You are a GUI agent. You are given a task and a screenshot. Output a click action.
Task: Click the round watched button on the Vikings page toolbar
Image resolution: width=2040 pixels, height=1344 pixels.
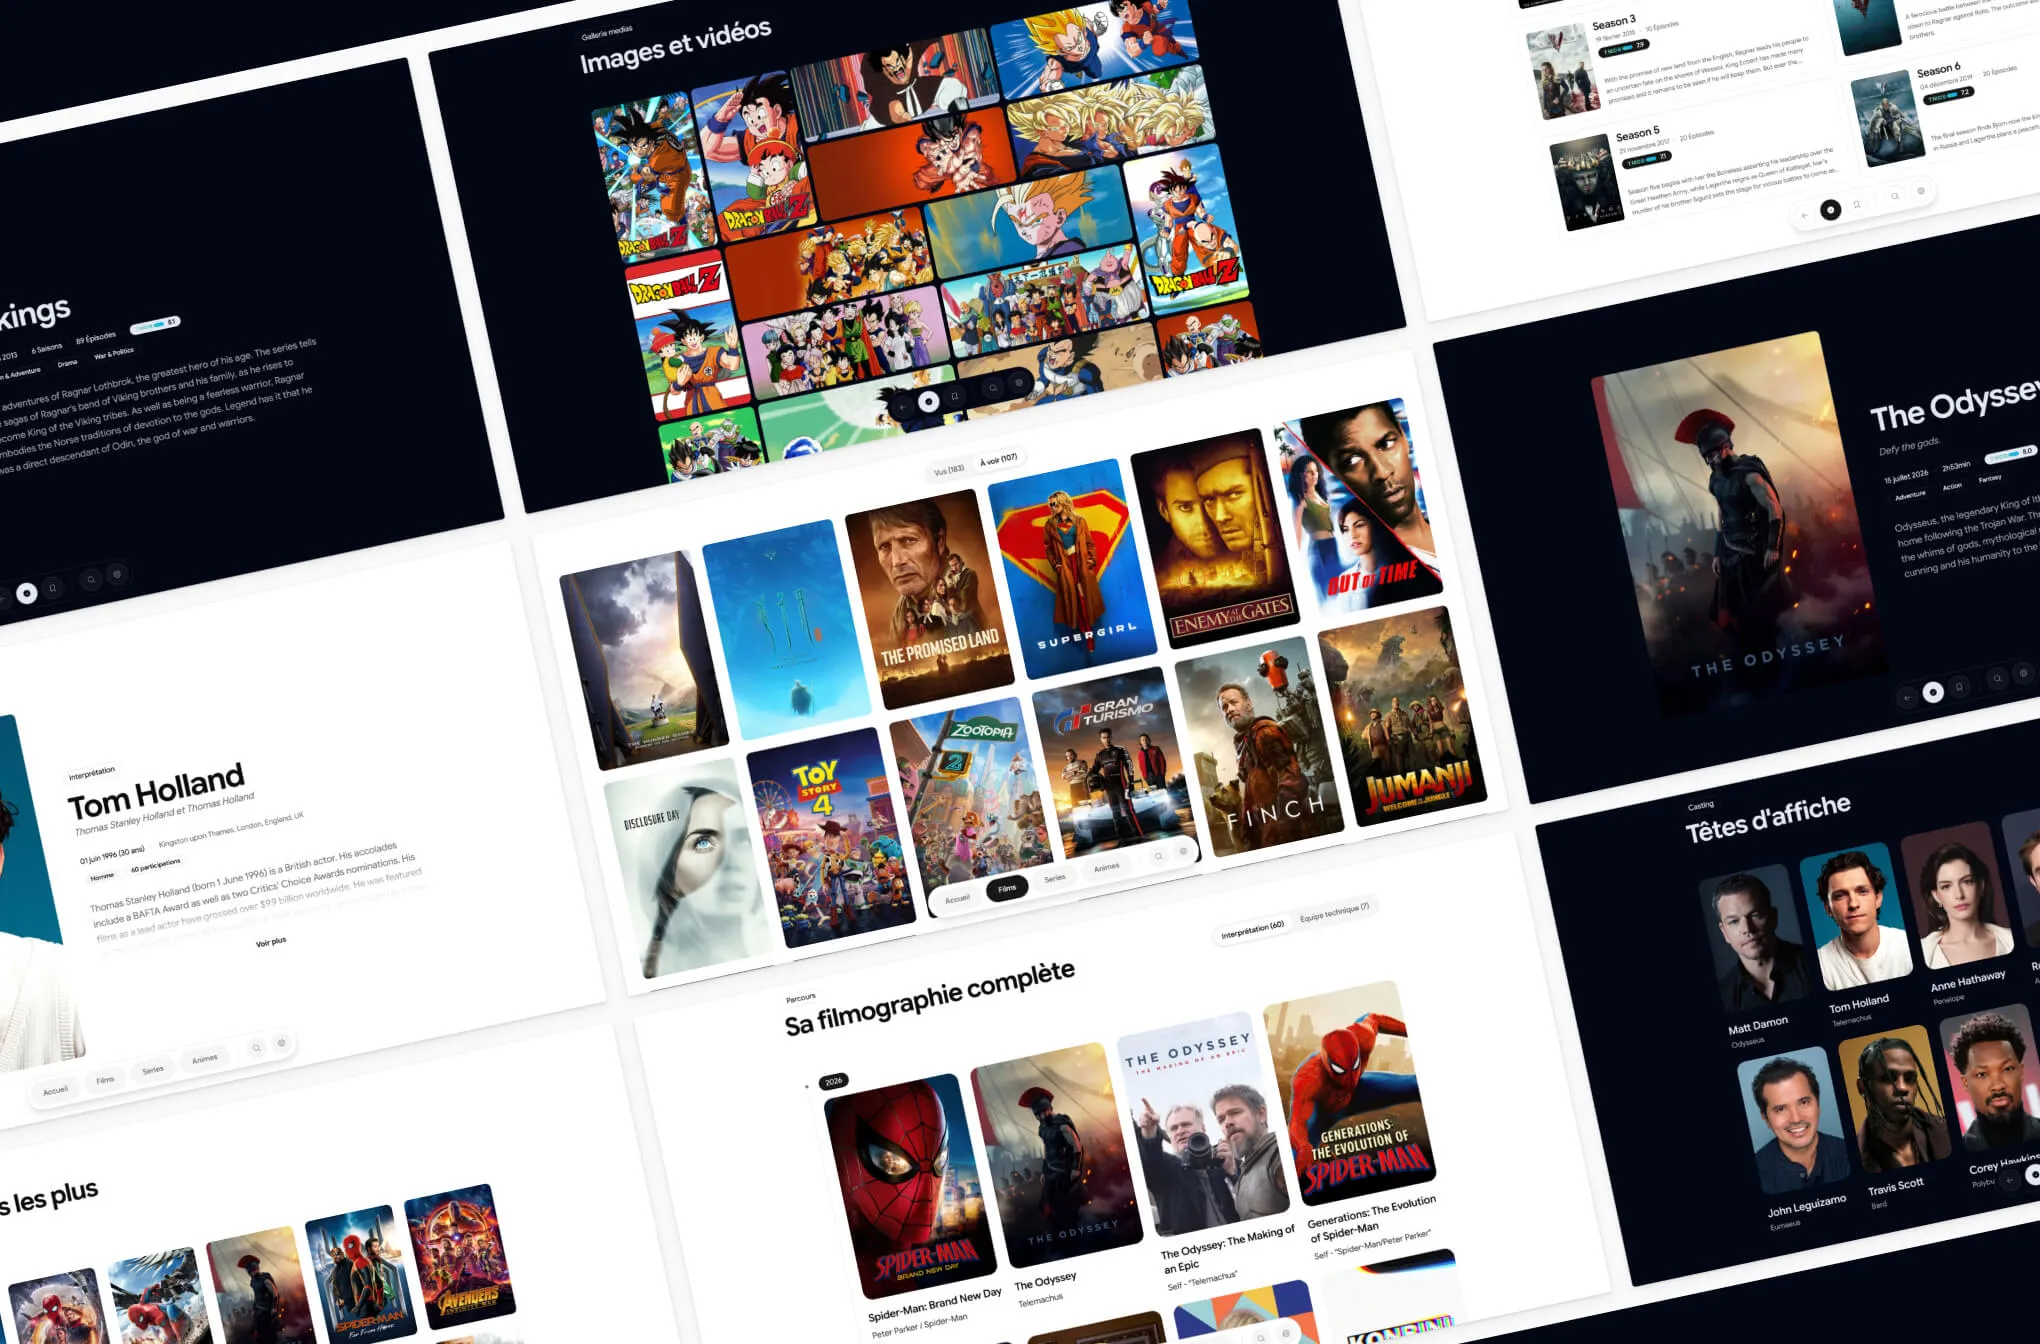27,593
